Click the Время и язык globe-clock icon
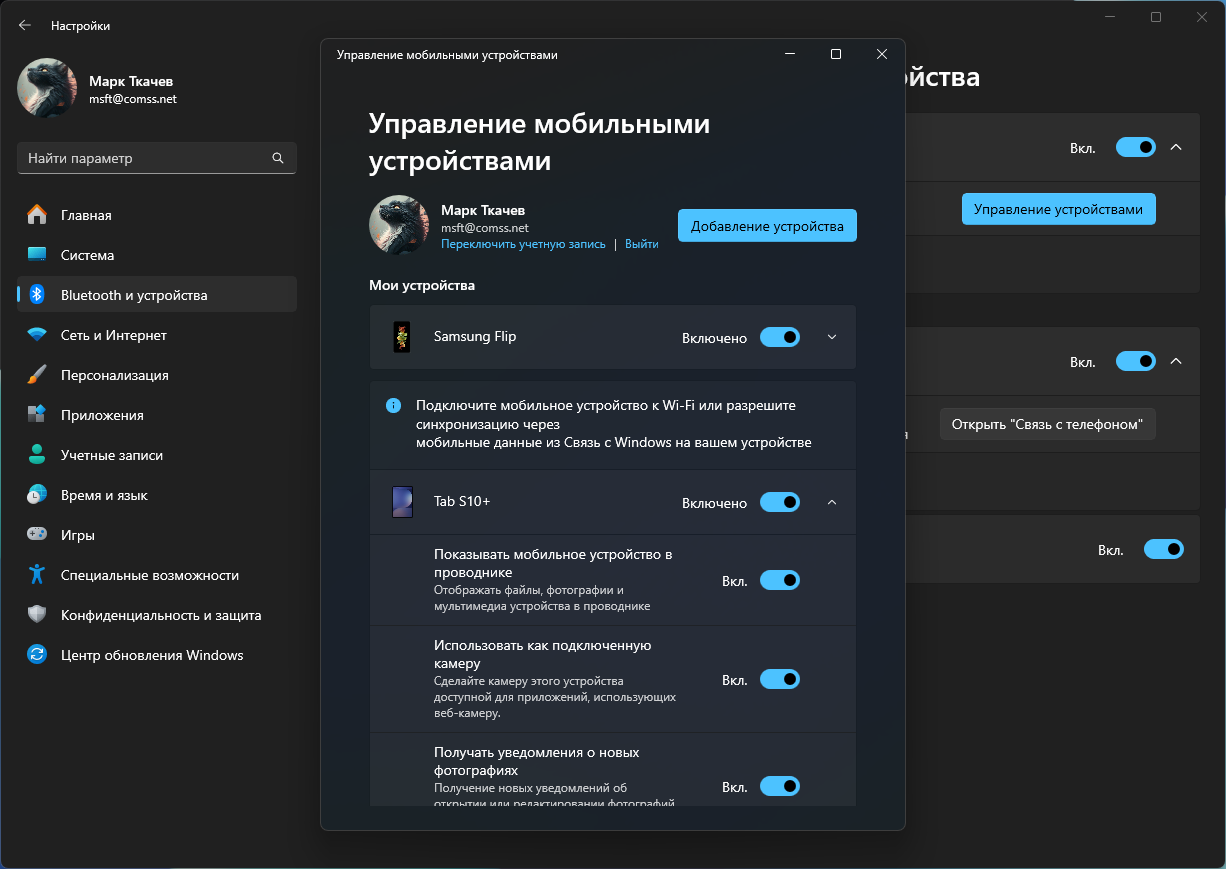 click(x=37, y=495)
